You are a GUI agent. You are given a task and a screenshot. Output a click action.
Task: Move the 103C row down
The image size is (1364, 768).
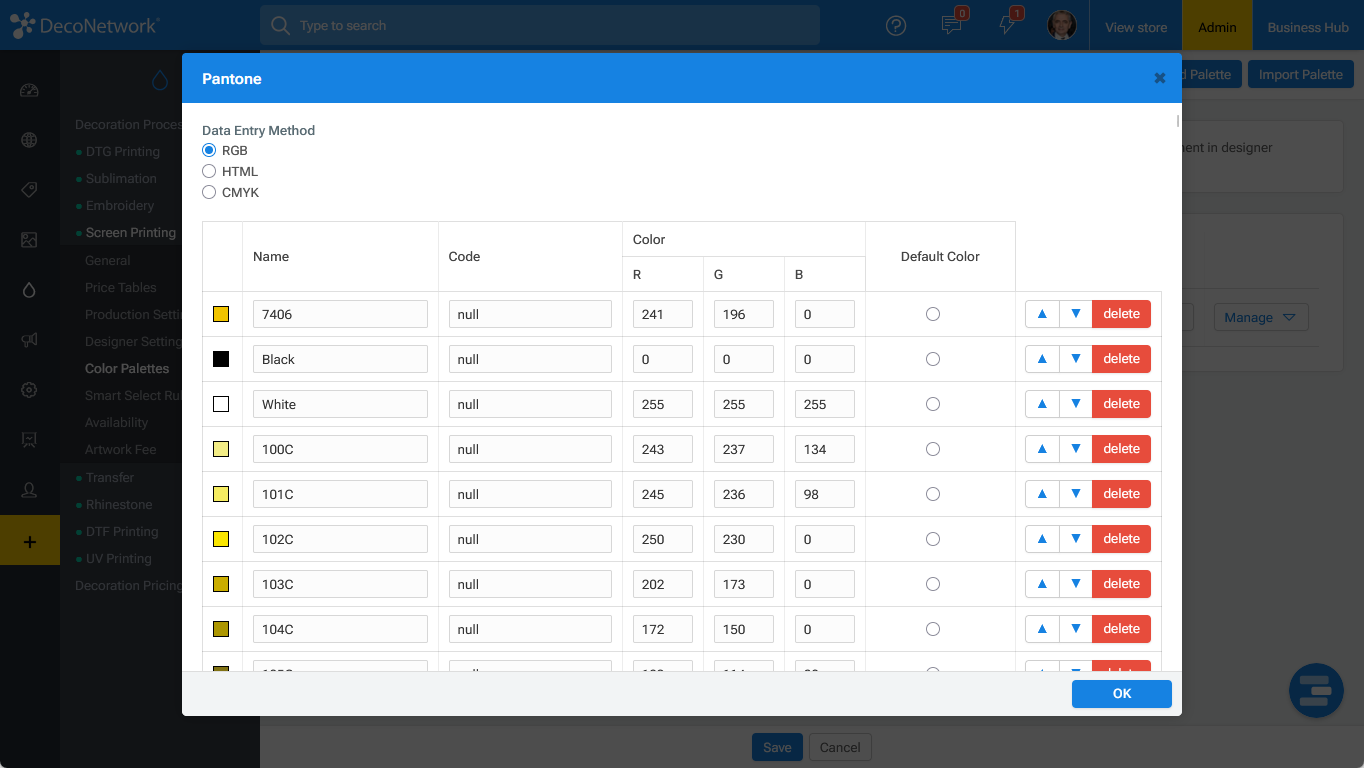[1076, 584]
